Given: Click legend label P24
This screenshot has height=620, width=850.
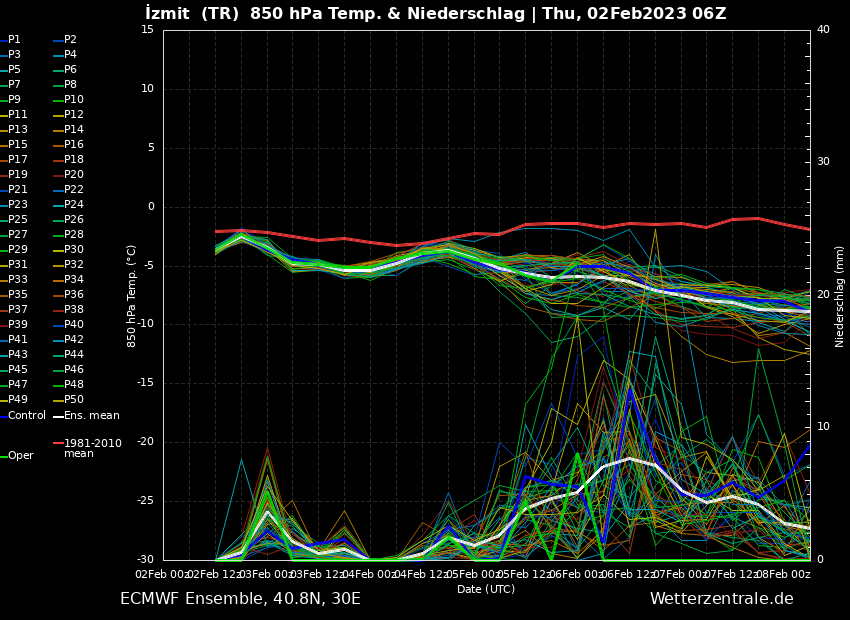Looking at the screenshot, I should 74,204.
